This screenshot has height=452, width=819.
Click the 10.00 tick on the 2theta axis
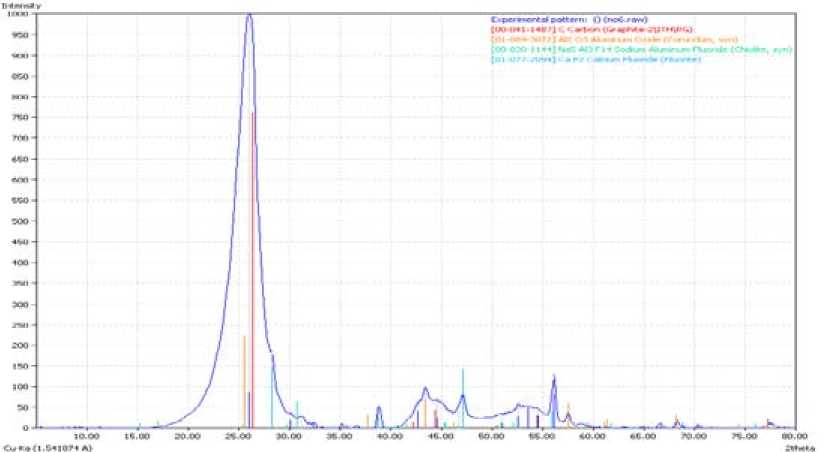coord(87,436)
